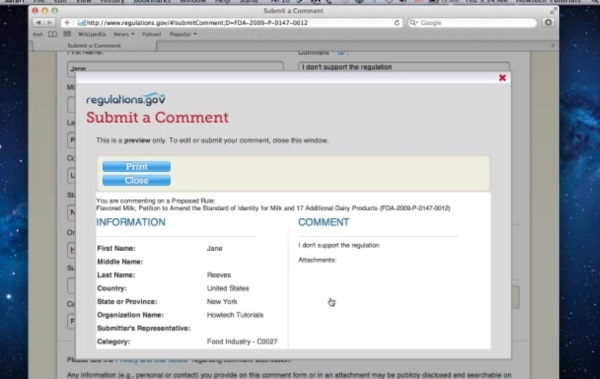600x379 pixels.
Task: Click the First Name label in preview
Action: click(x=116, y=248)
